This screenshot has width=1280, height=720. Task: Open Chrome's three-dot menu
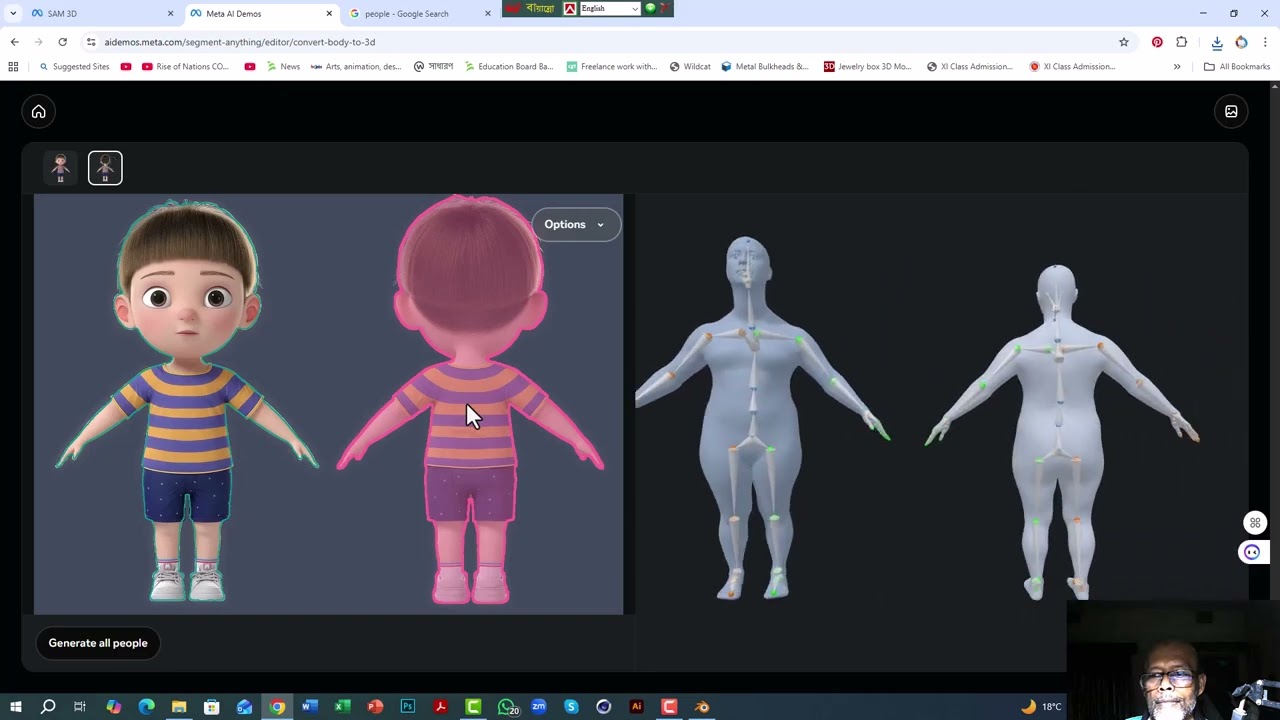[1265, 42]
